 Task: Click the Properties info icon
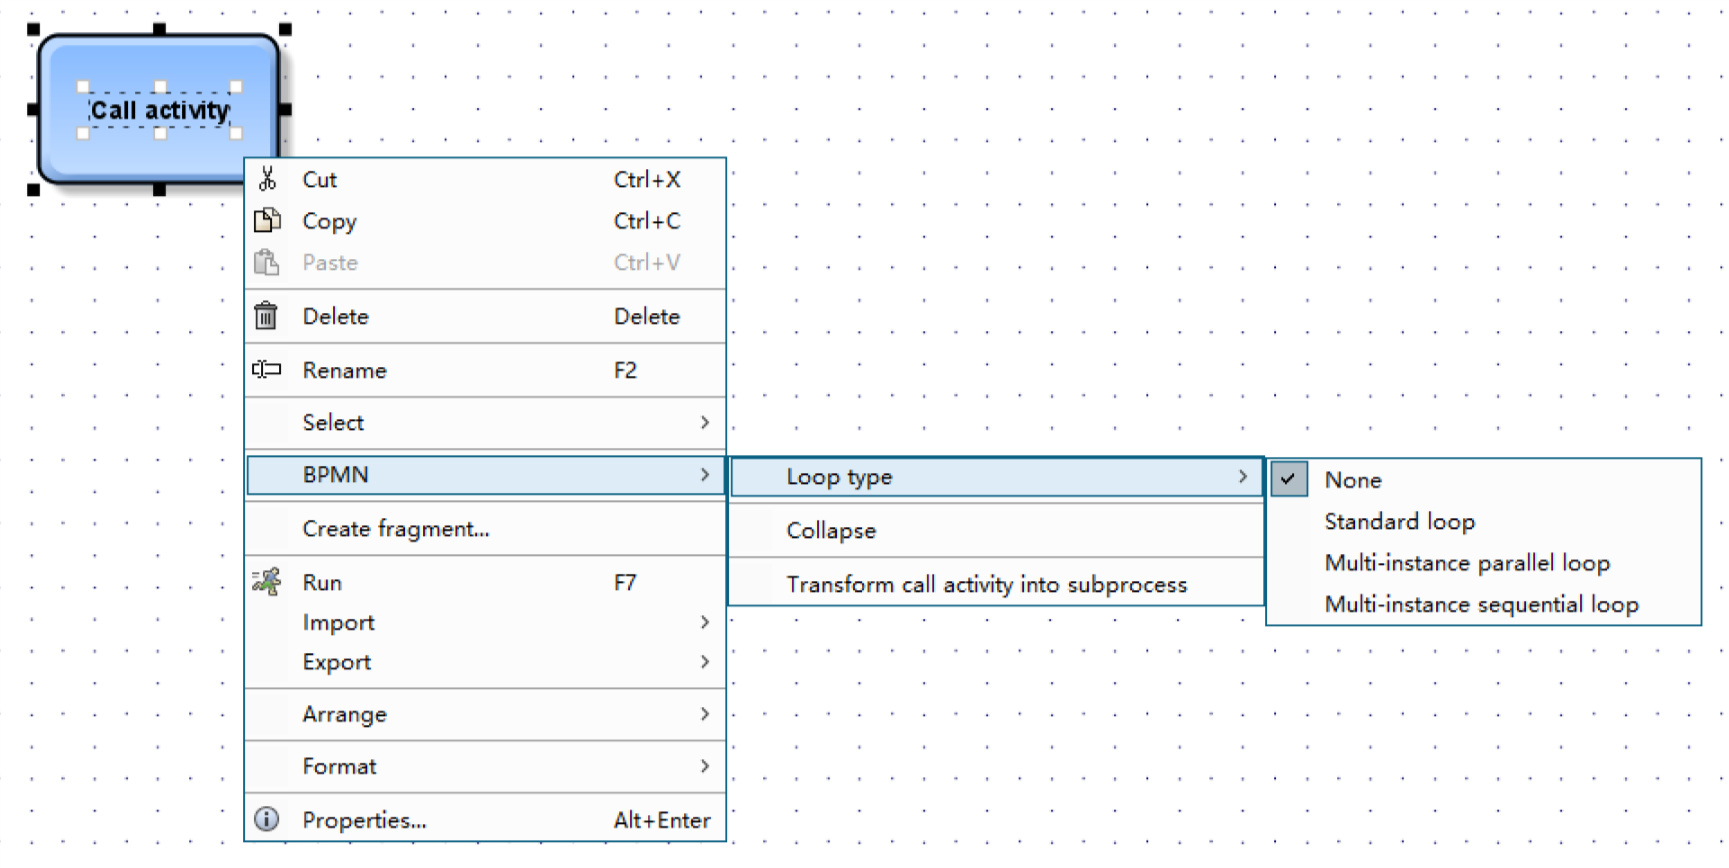(x=267, y=820)
